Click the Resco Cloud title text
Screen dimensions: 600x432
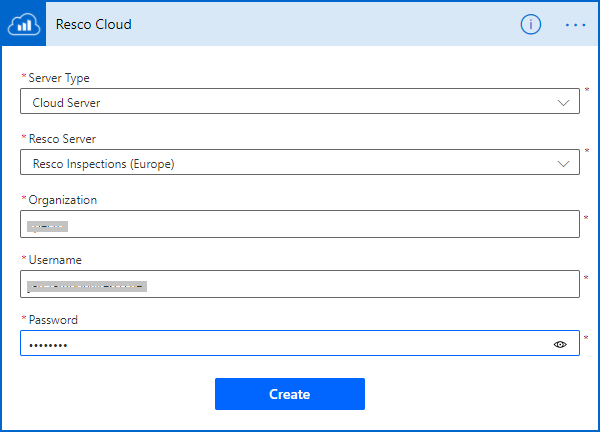(x=94, y=24)
